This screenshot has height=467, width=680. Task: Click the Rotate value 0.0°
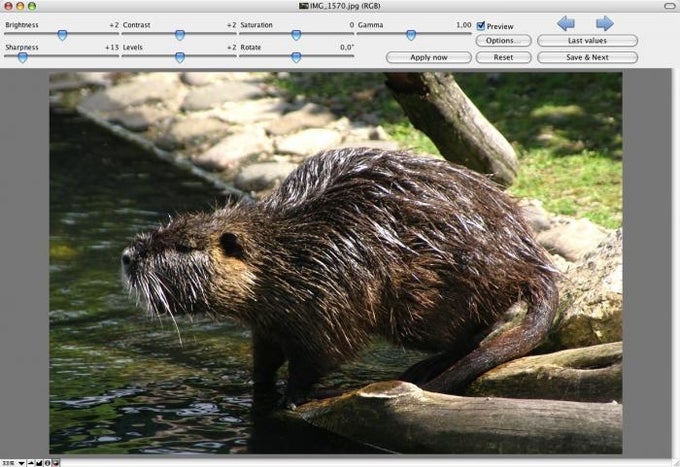coord(347,47)
